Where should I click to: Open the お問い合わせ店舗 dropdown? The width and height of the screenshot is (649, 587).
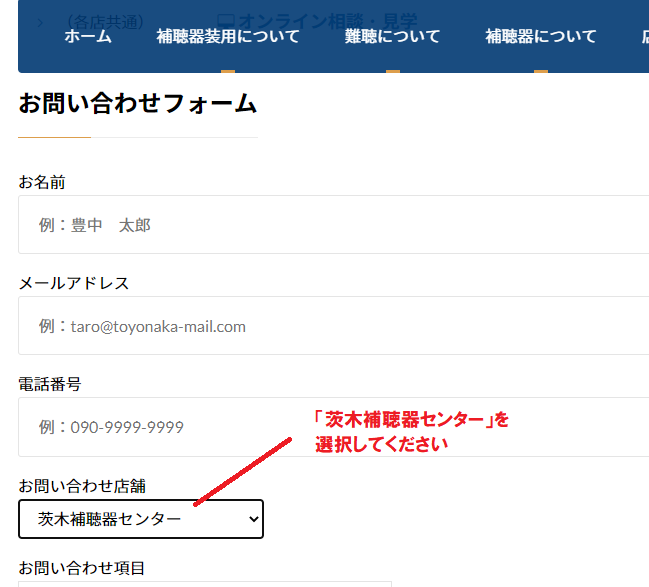click(x=141, y=519)
